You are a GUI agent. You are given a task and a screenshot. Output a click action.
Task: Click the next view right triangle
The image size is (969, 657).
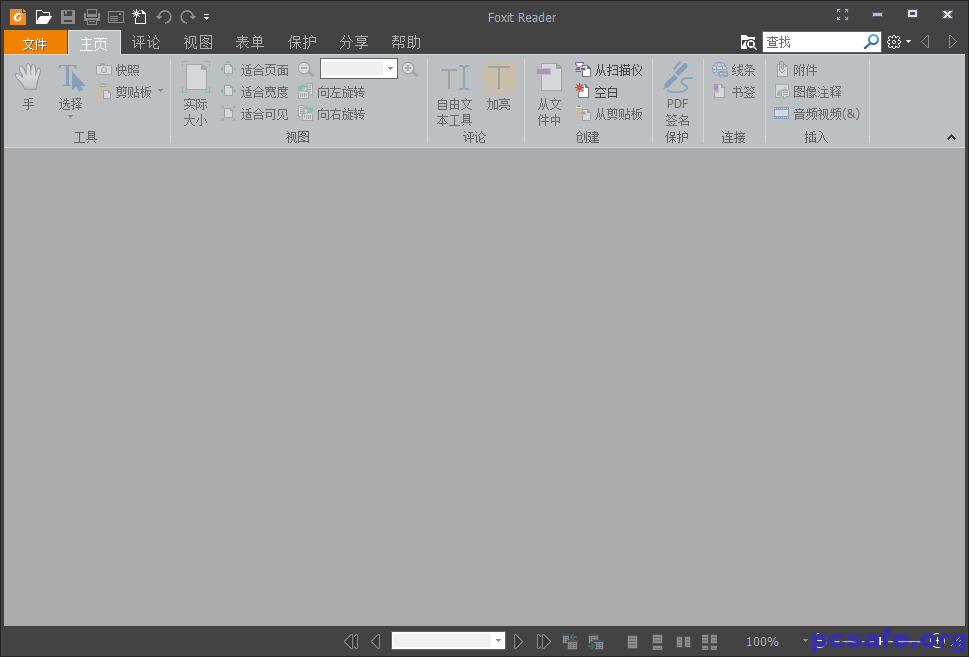(x=952, y=42)
